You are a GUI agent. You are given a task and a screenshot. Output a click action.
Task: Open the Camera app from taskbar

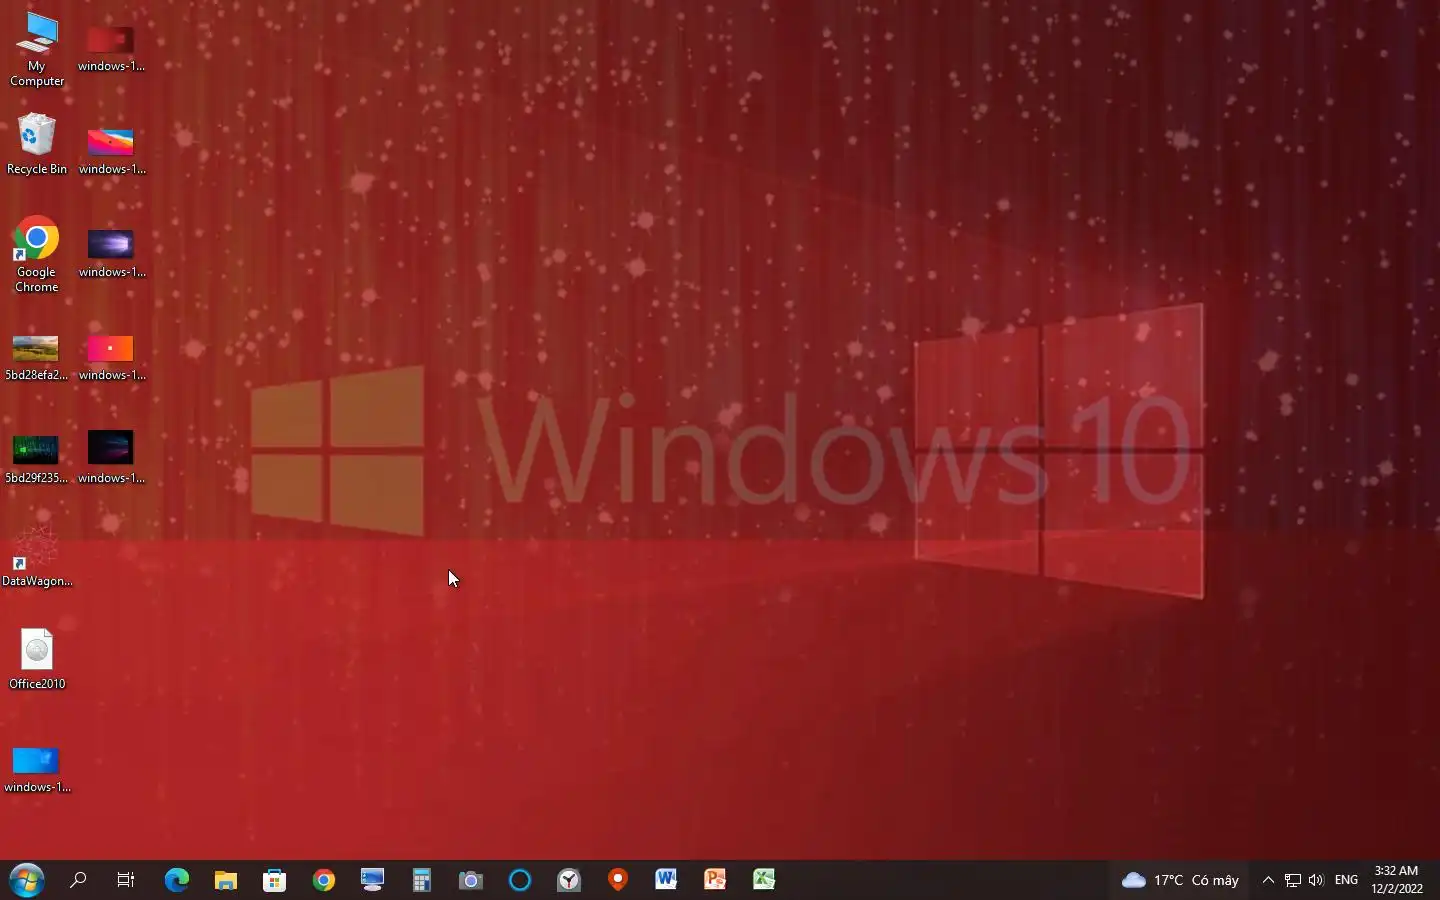click(471, 880)
